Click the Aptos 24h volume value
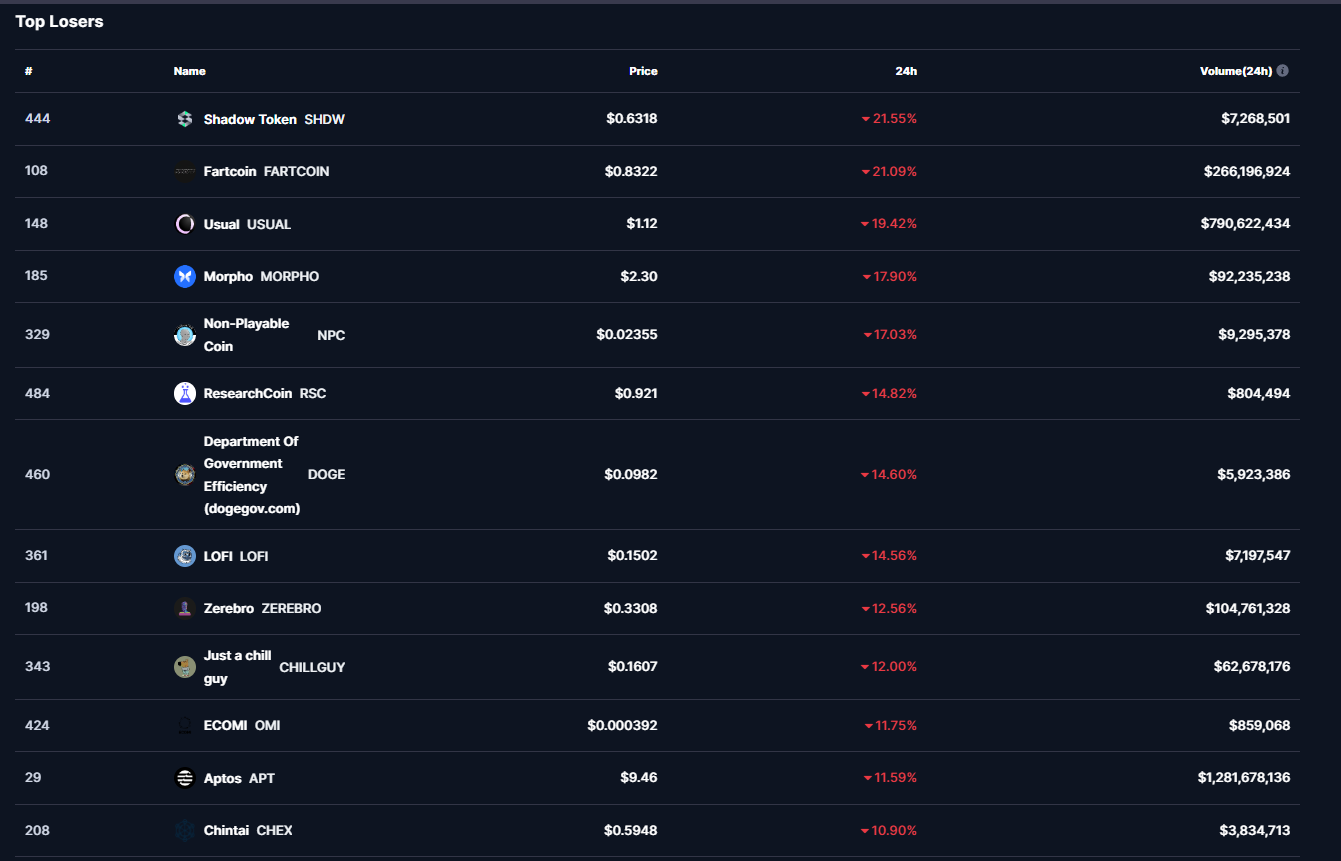The width and height of the screenshot is (1341, 861). [x=1243, y=777]
